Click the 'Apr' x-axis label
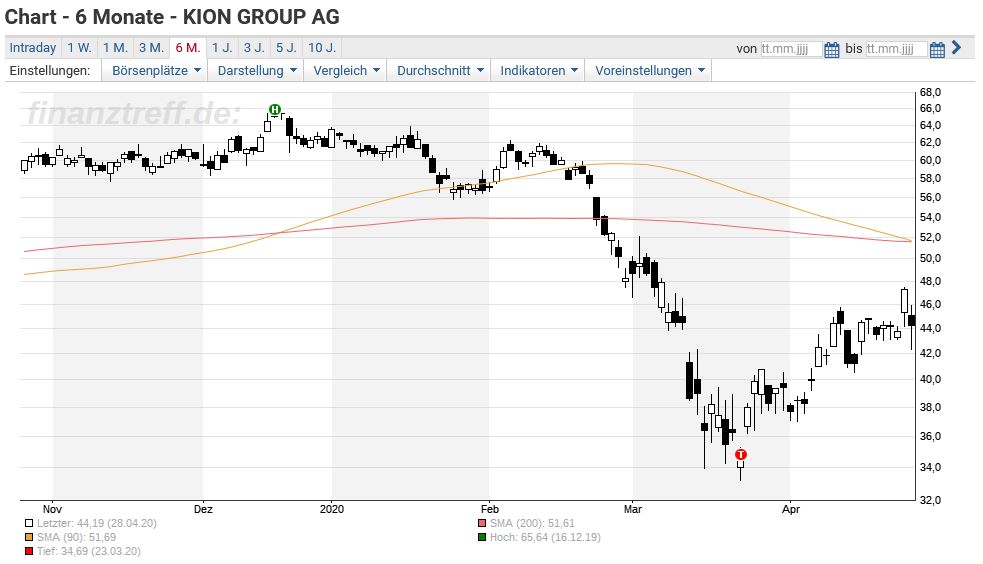Screen dimensions: 983x564 [x=791, y=509]
